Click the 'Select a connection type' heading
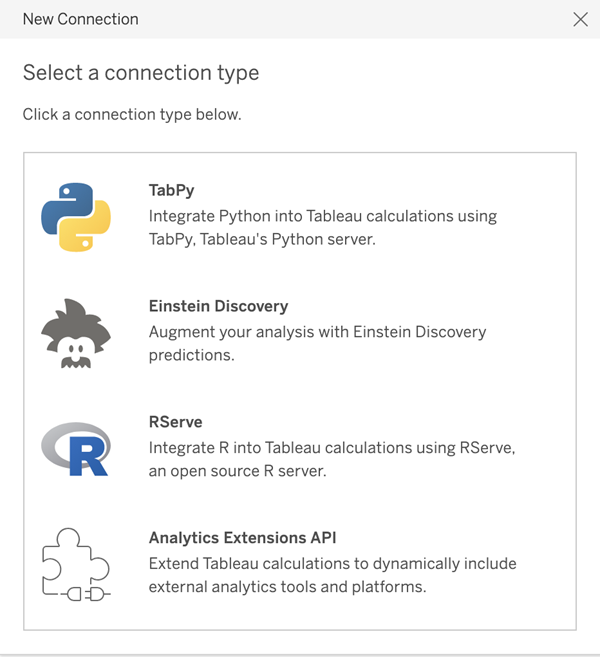This screenshot has height=657, width=600. pos(141,73)
